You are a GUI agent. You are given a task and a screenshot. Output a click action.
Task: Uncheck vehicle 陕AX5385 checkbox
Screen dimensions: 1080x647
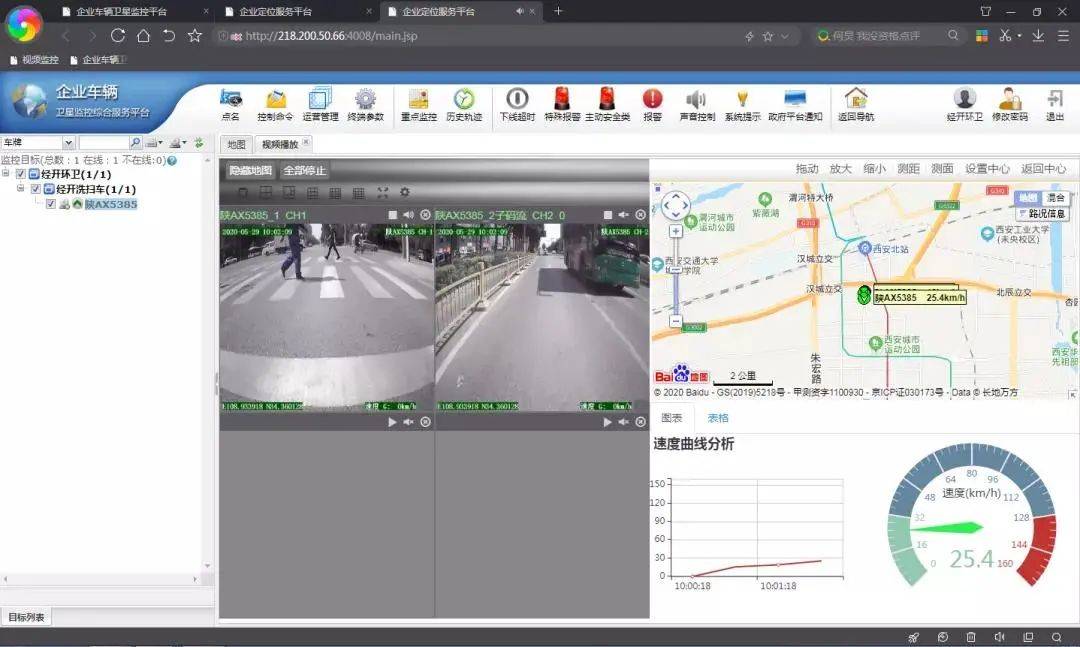[51, 204]
